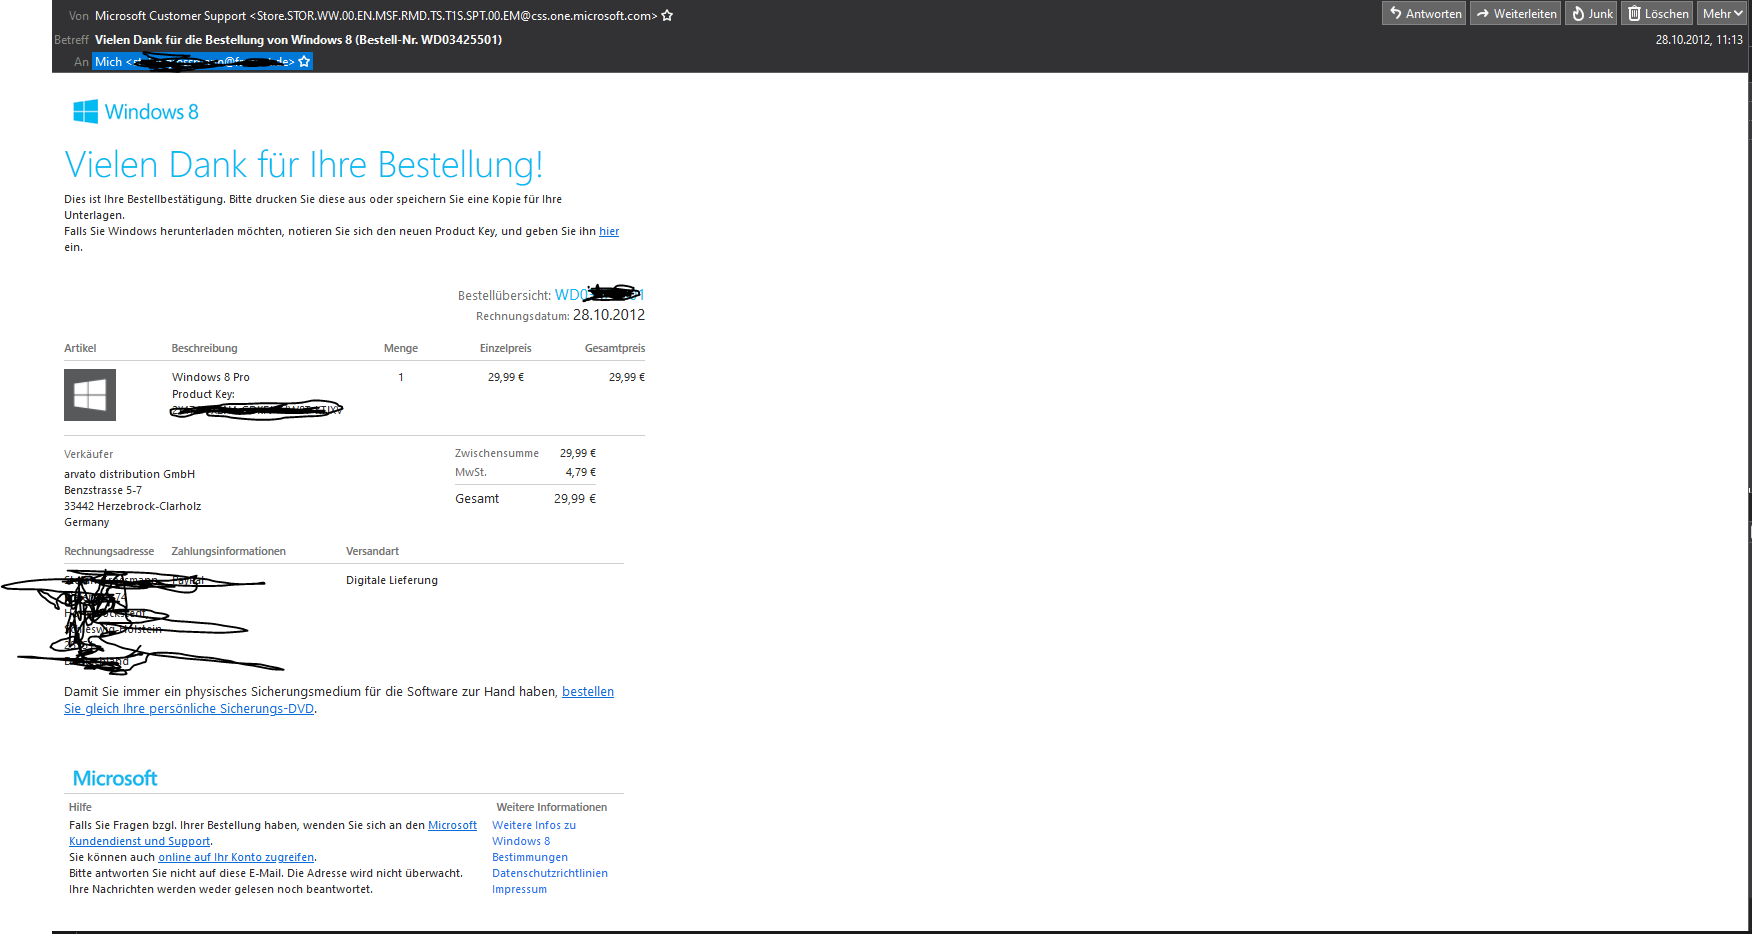Open the Datenschutzrichtlinien link
This screenshot has height=934, width=1752.
click(550, 873)
